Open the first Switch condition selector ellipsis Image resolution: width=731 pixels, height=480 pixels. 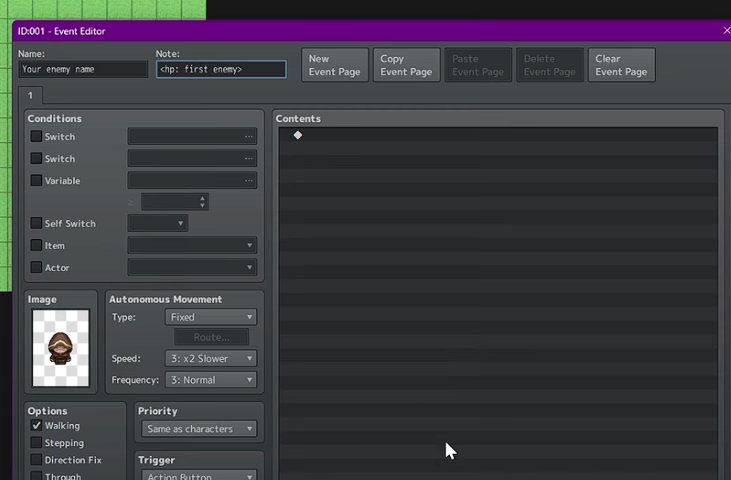(x=248, y=137)
